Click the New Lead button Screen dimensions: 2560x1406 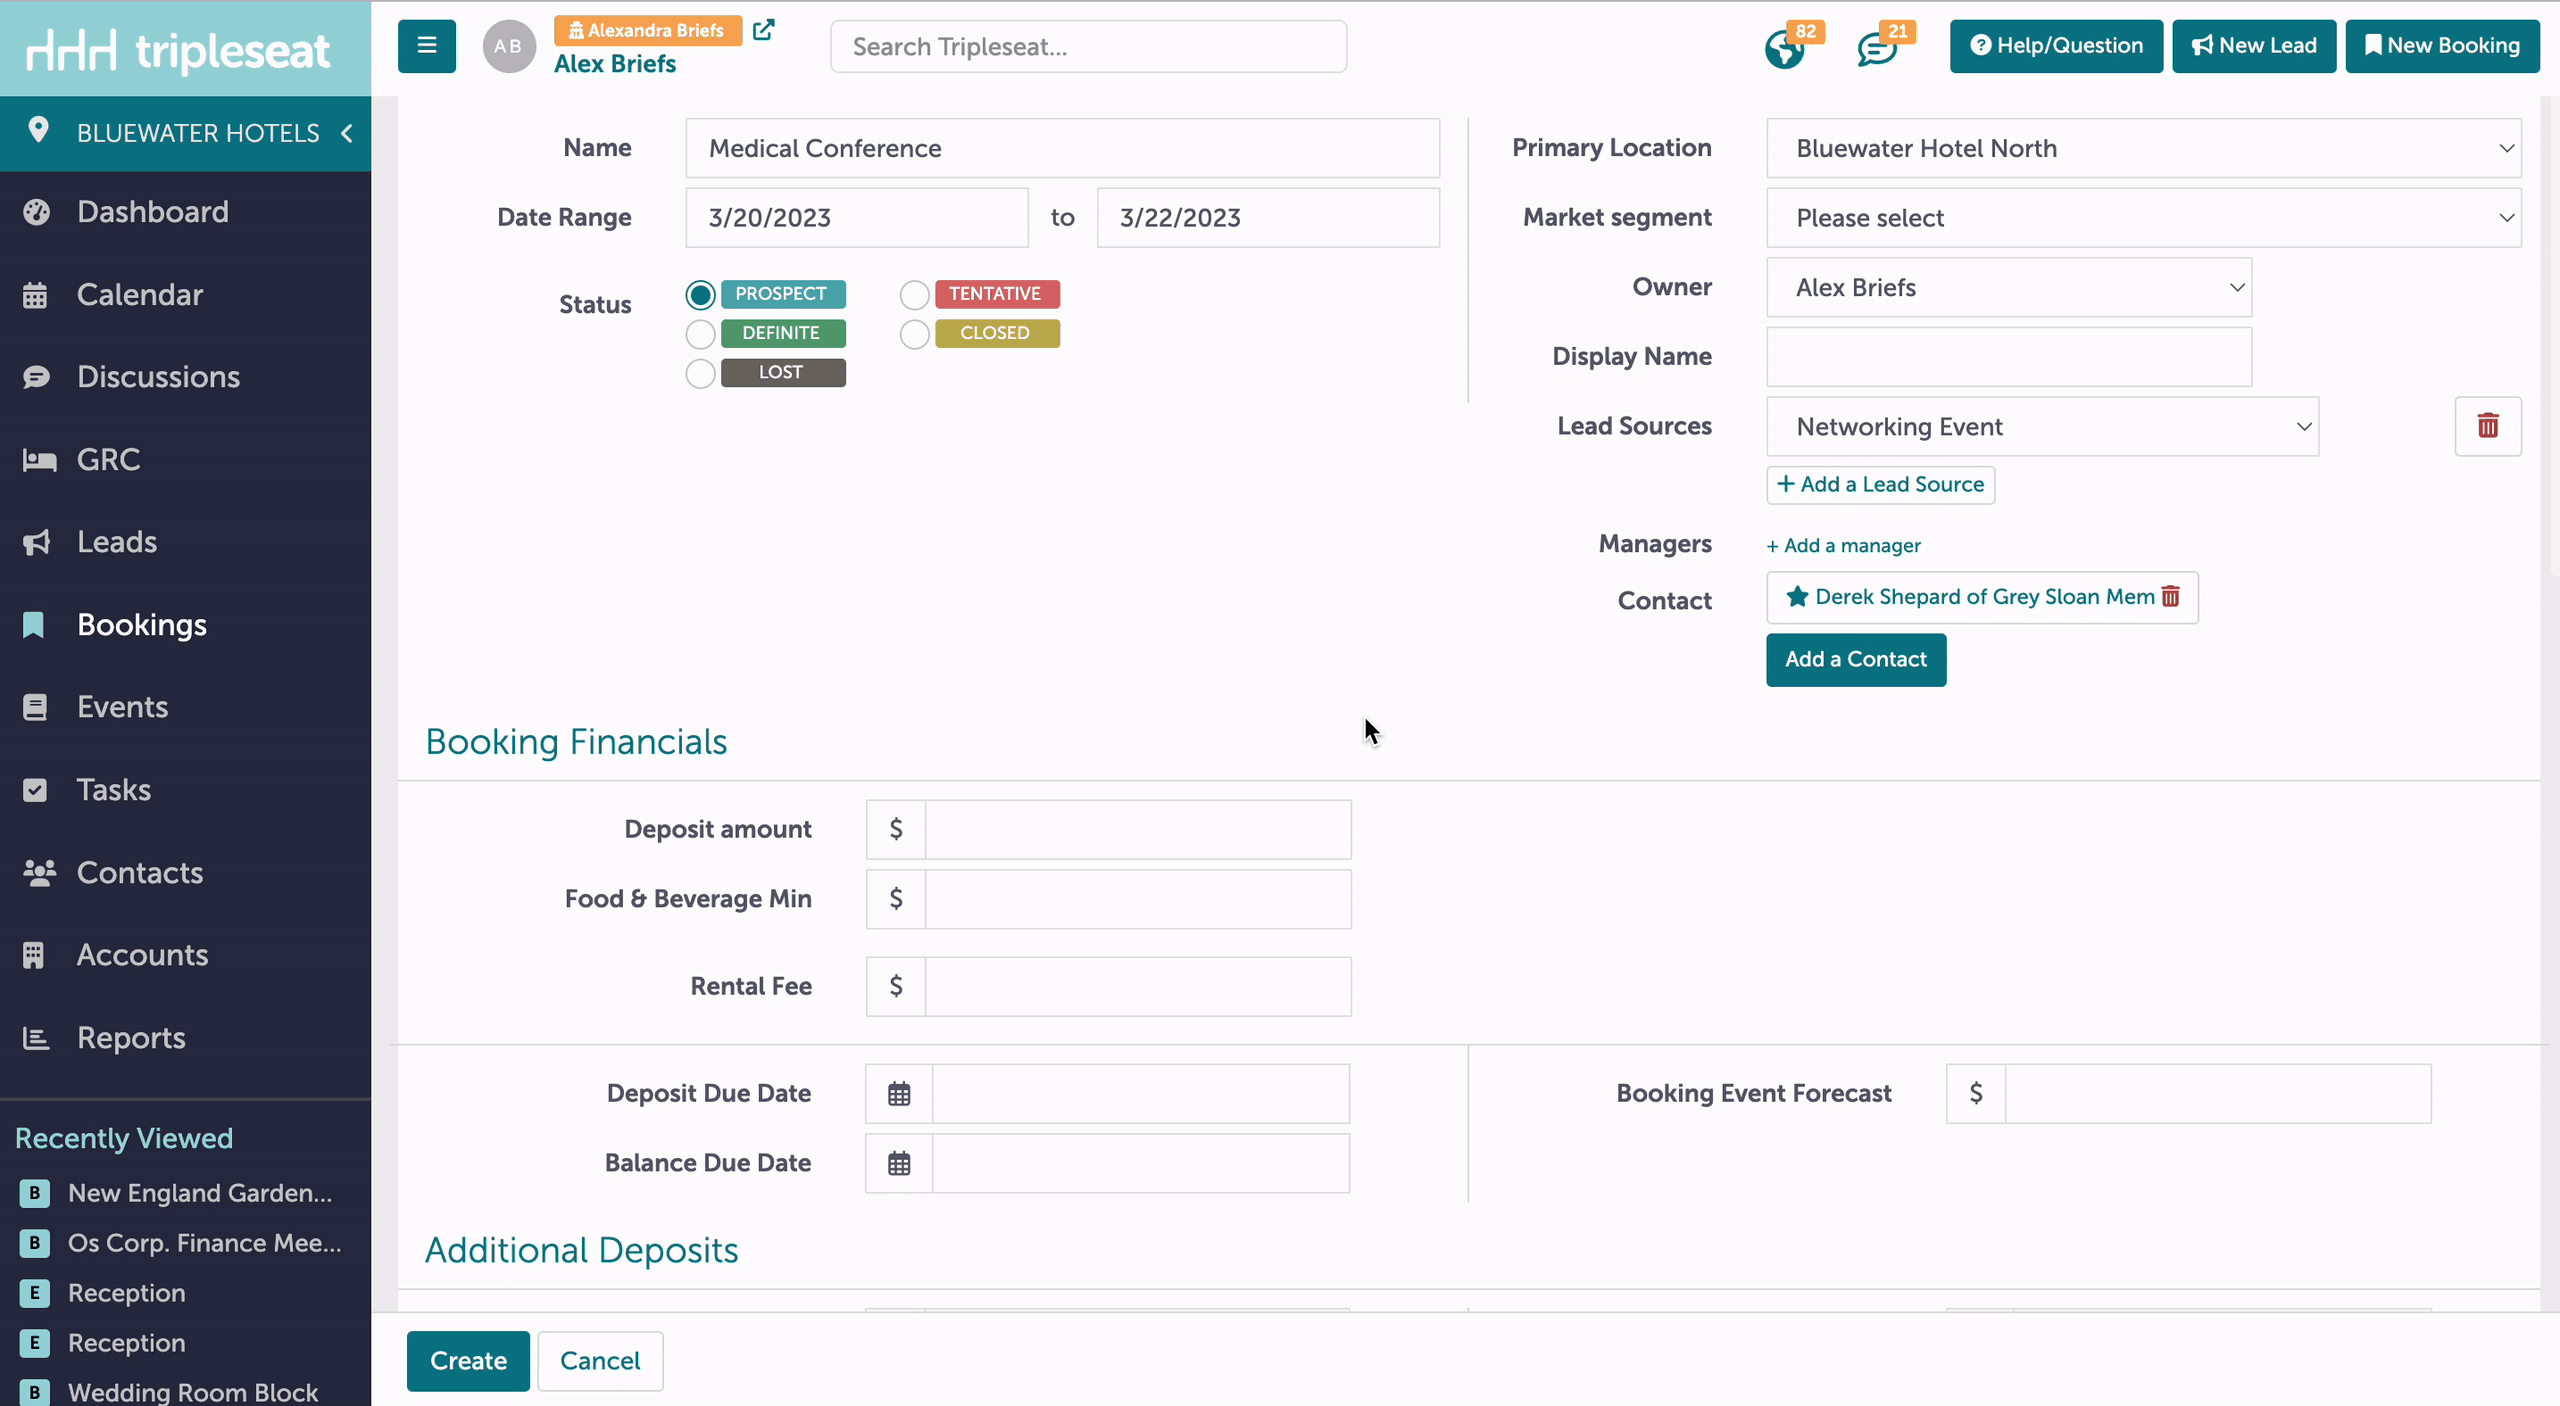tap(2254, 46)
